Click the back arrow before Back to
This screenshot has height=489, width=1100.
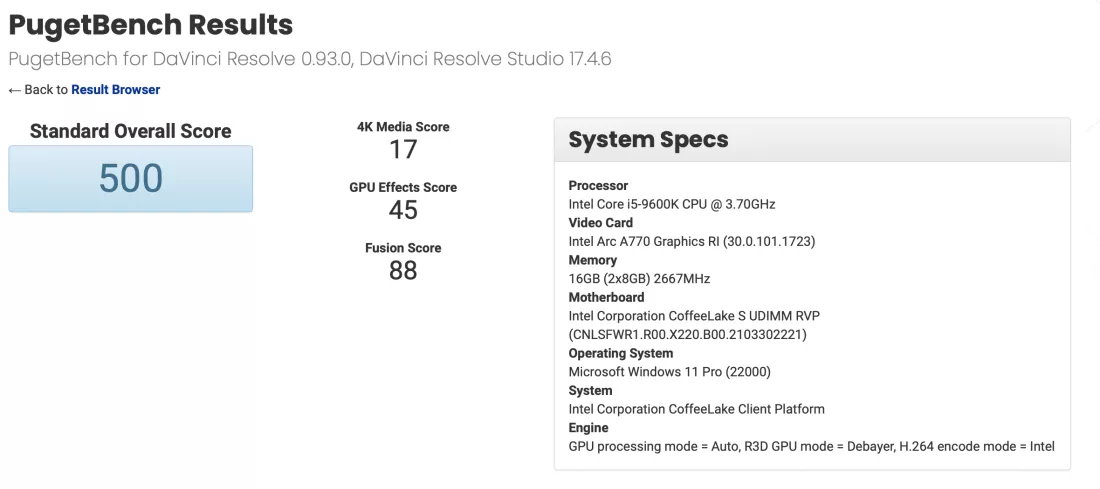coord(15,90)
